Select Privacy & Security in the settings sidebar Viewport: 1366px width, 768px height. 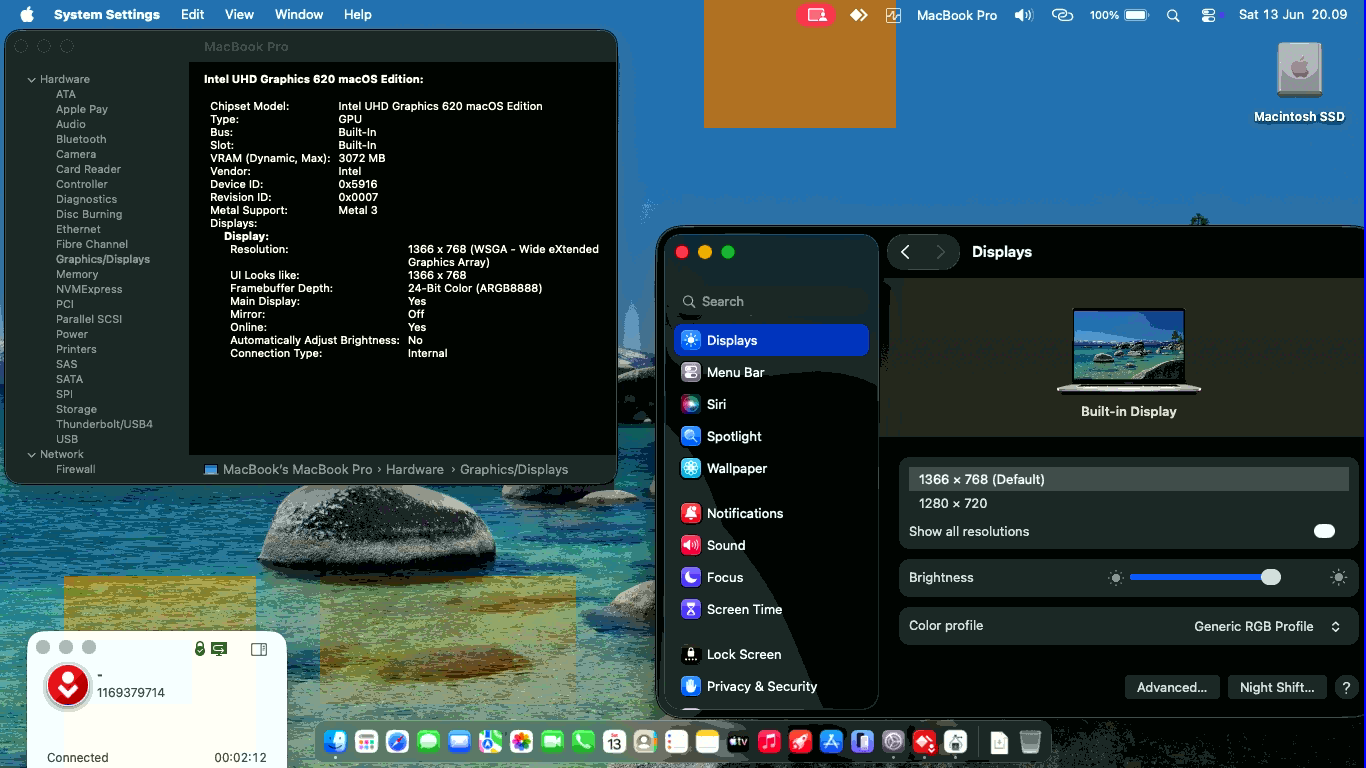[771, 686]
